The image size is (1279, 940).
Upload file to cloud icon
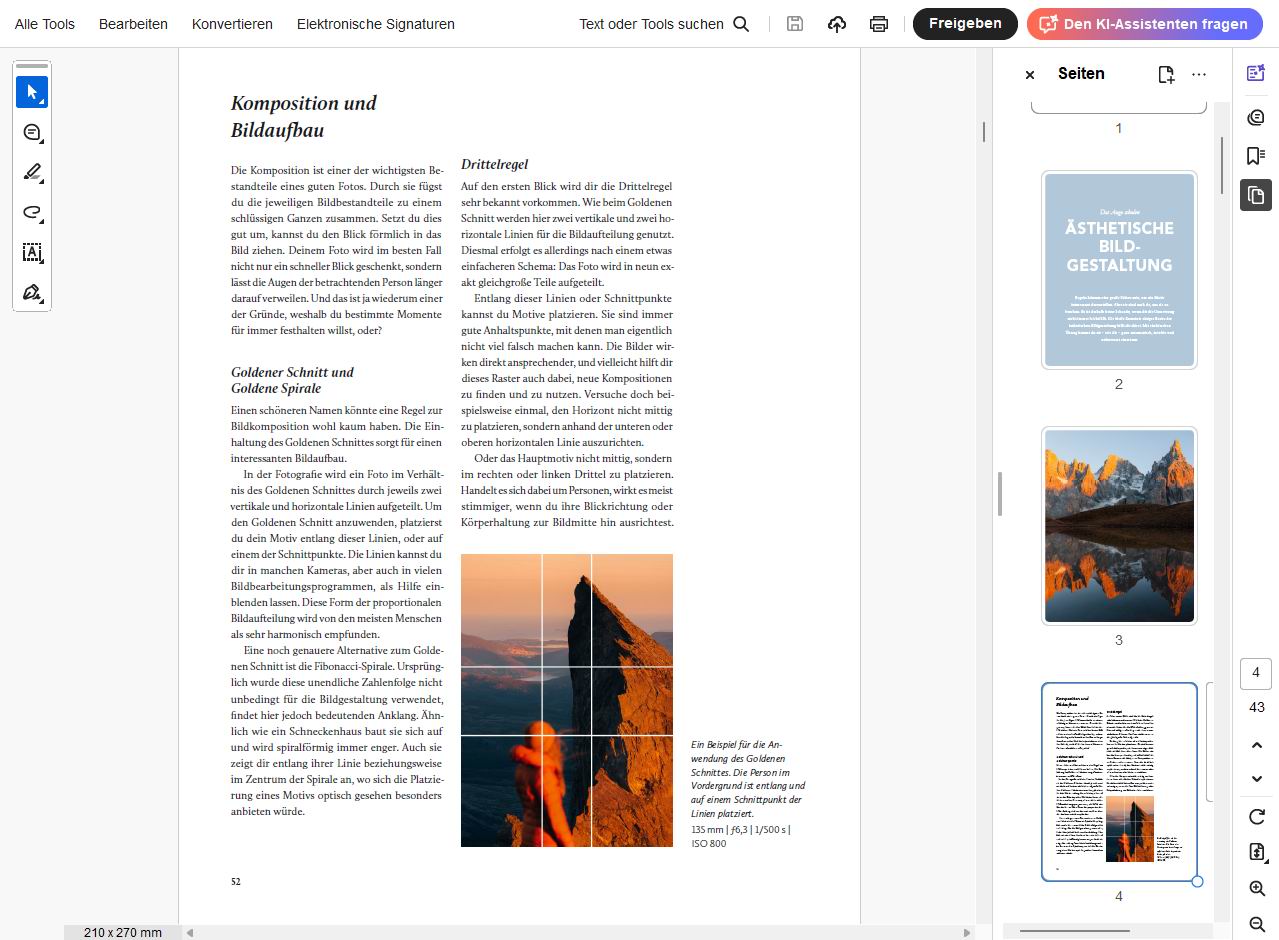(837, 24)
